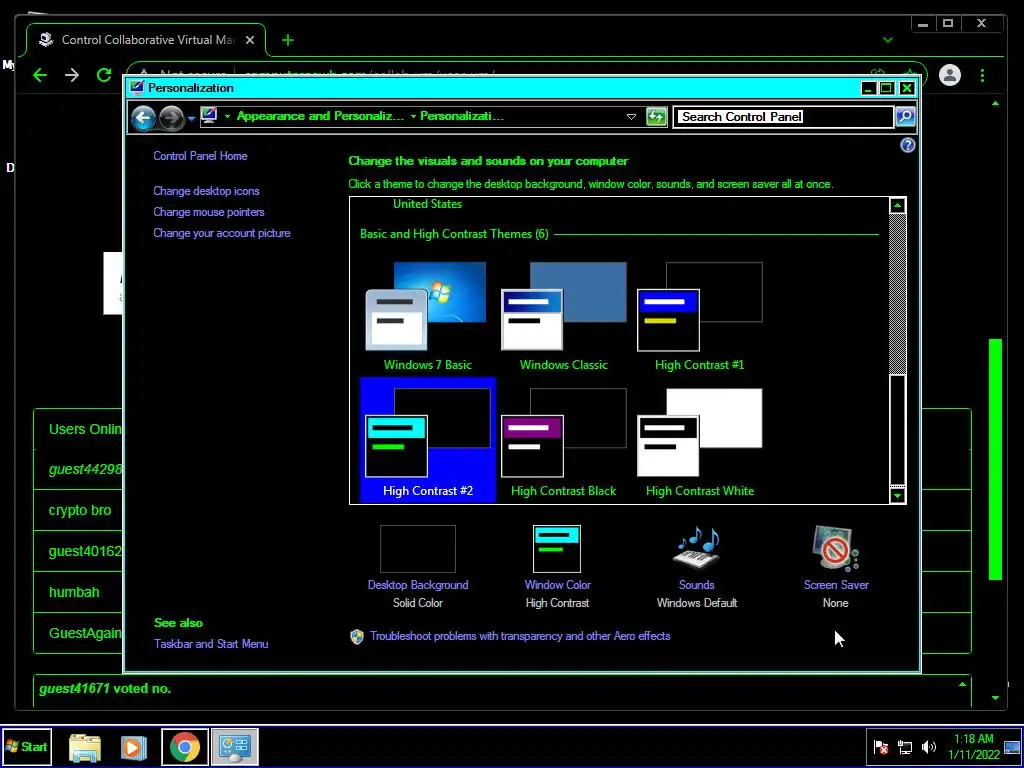Open Chrome profile avatar
Viewport: 1024px width, 768px height.
pos(950,75)
